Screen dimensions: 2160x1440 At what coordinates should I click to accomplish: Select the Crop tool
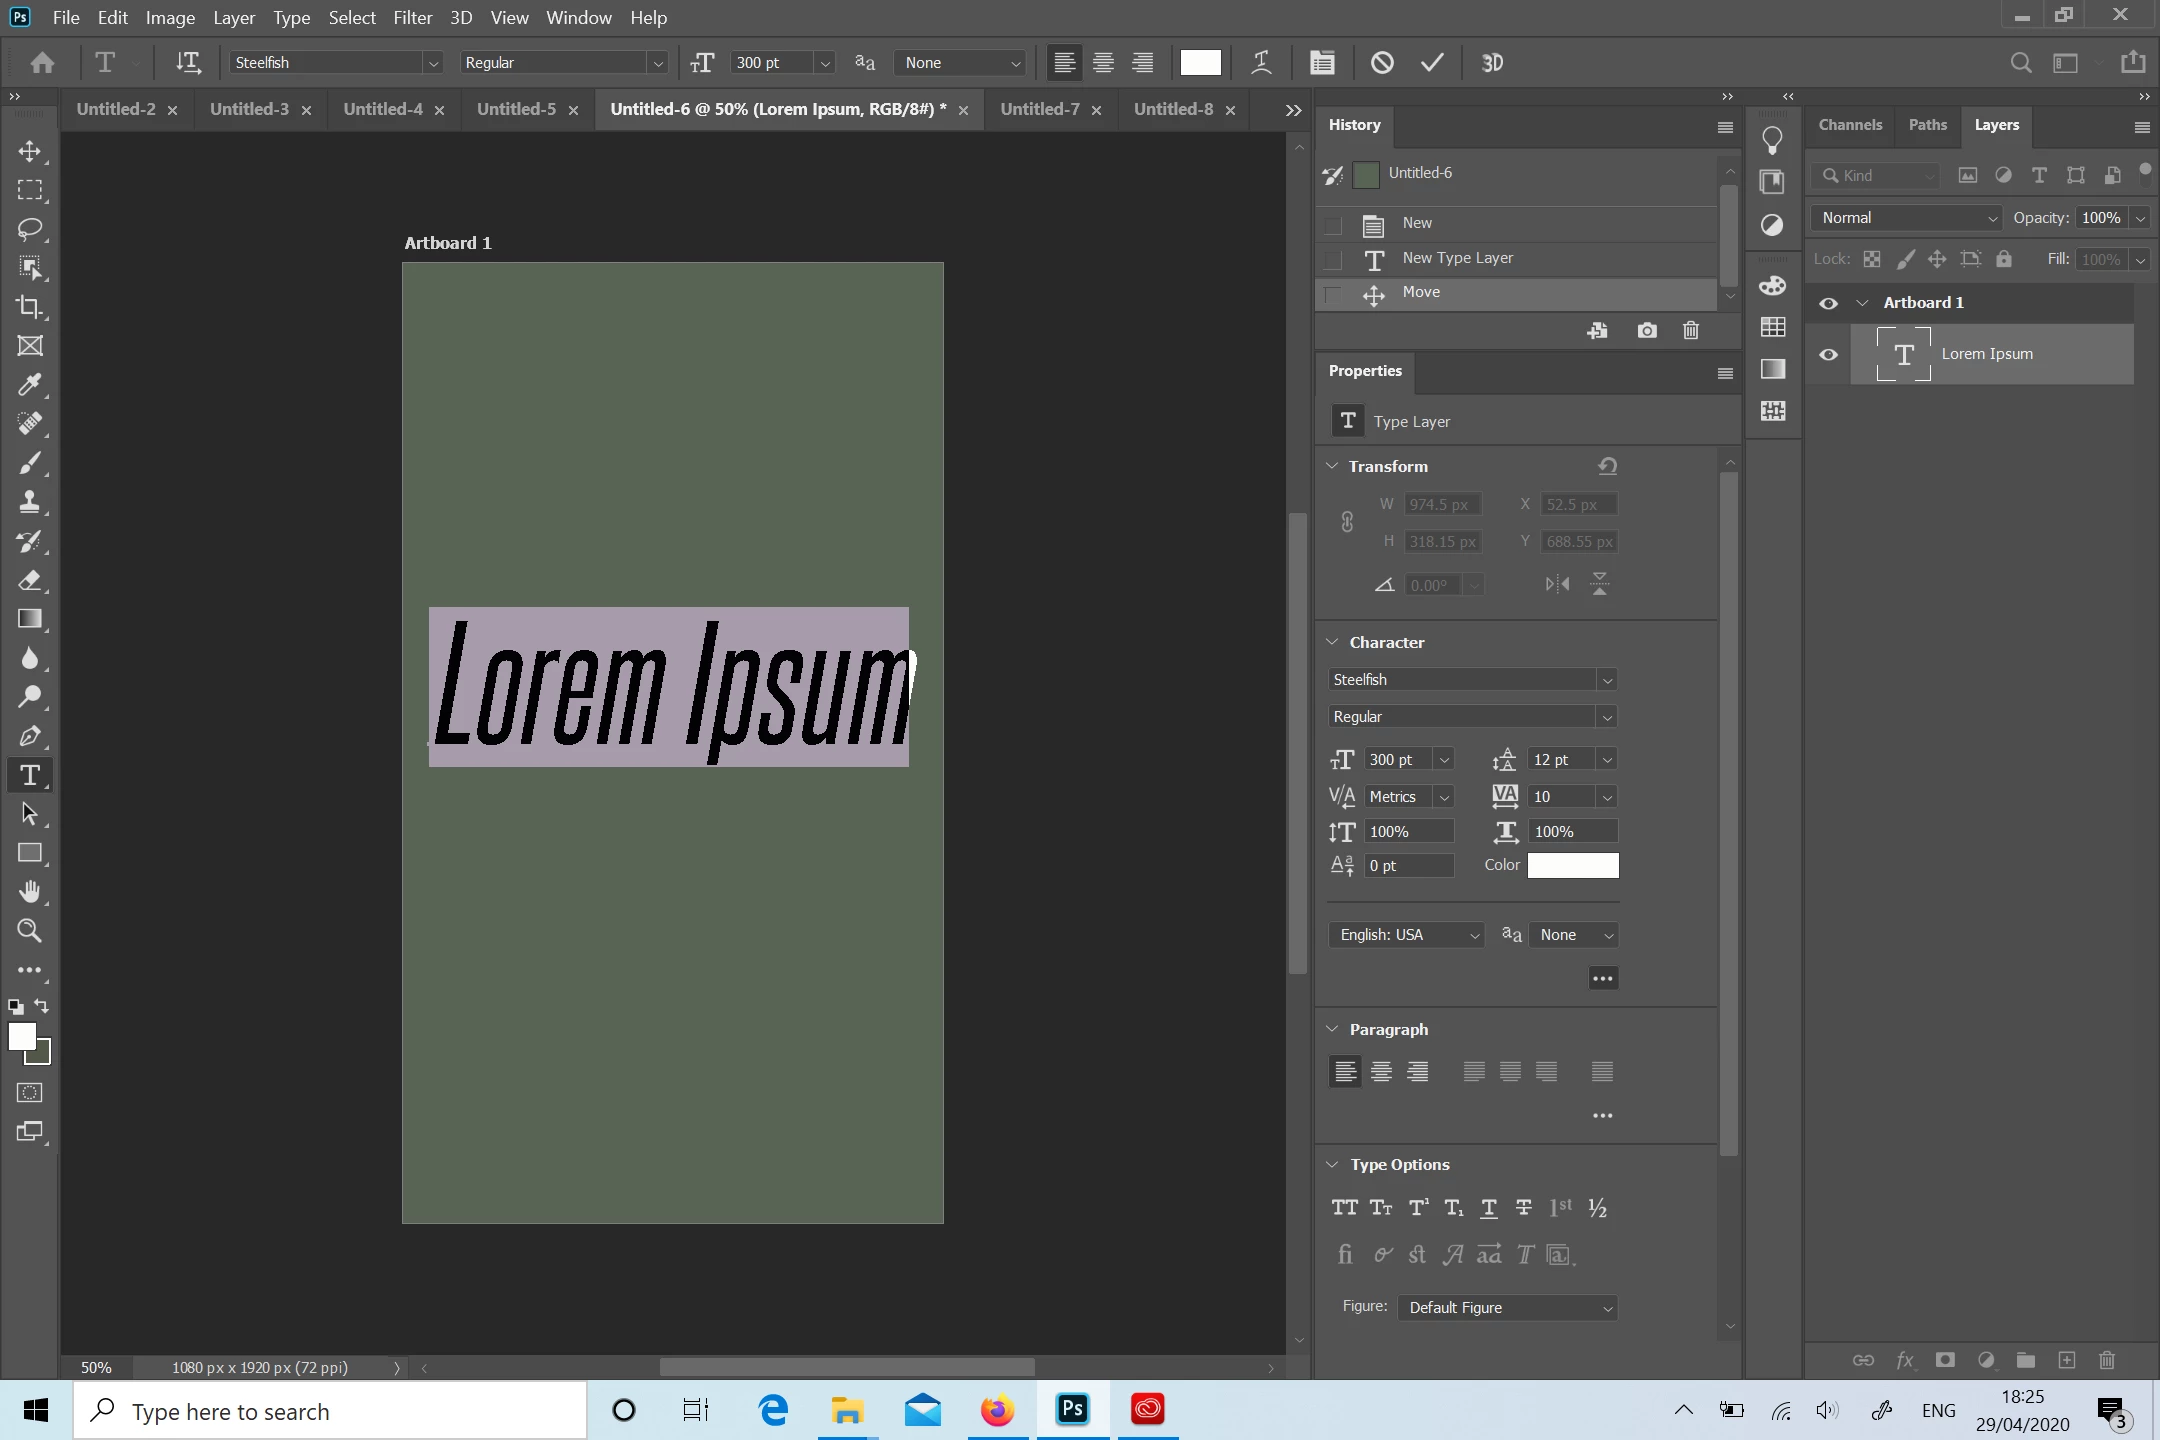pos(30,307)
